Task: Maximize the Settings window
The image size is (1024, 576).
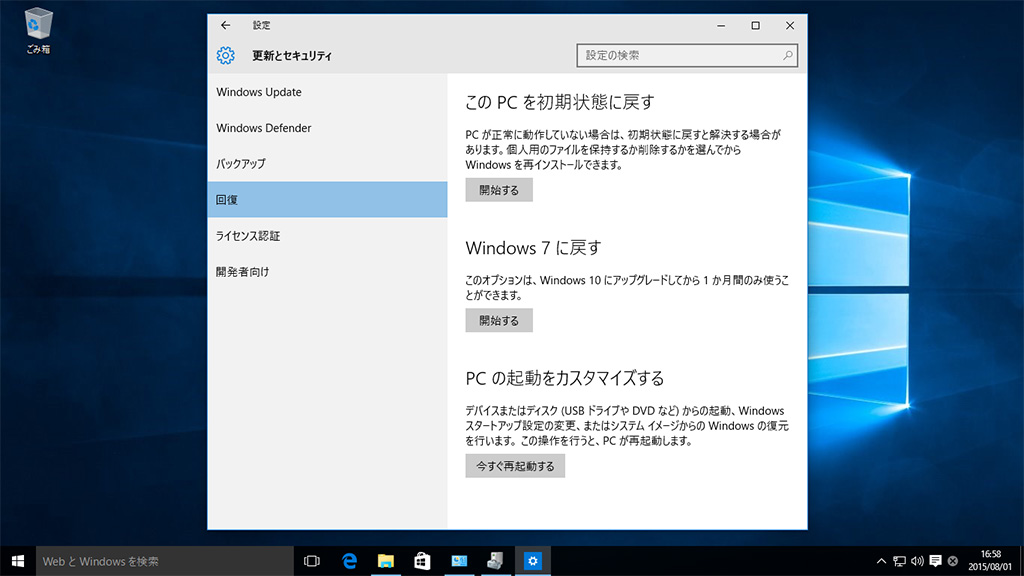Action: click(x=756, y=25)
